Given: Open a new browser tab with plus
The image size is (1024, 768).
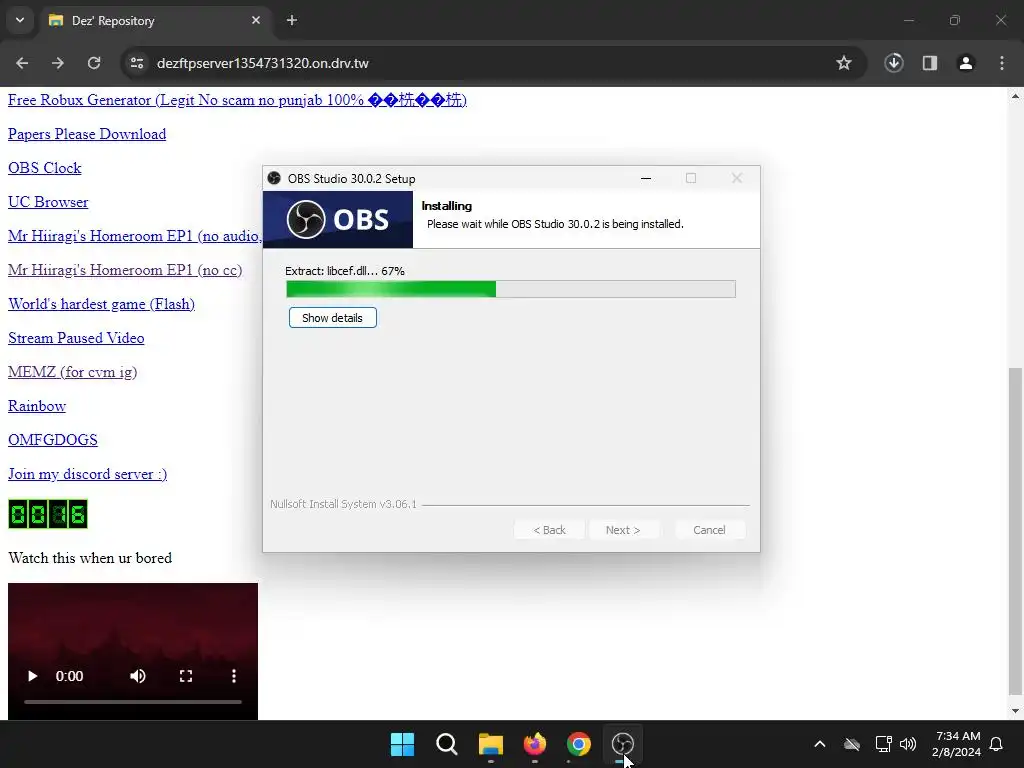Looking at the screenshot, I should click(292, 20).
